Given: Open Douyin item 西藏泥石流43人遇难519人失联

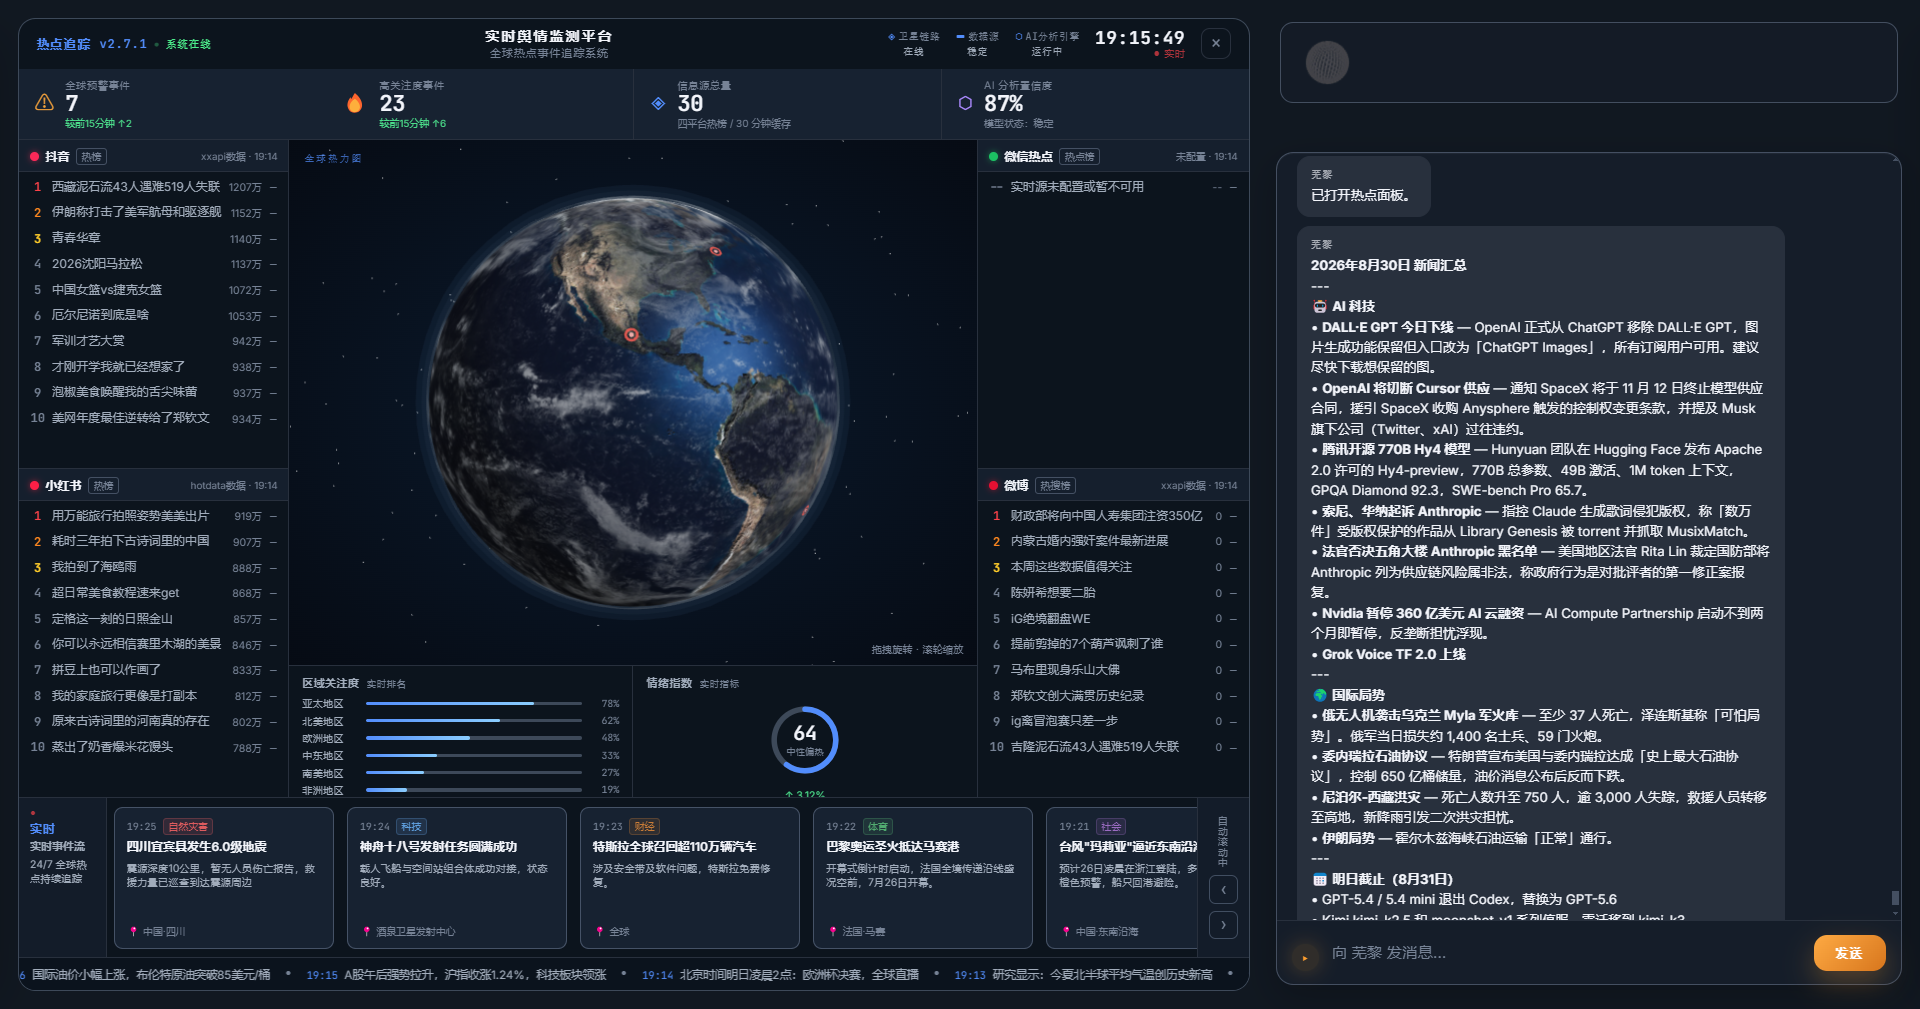Looking at the screenshot, I should [x=153, y=187].
